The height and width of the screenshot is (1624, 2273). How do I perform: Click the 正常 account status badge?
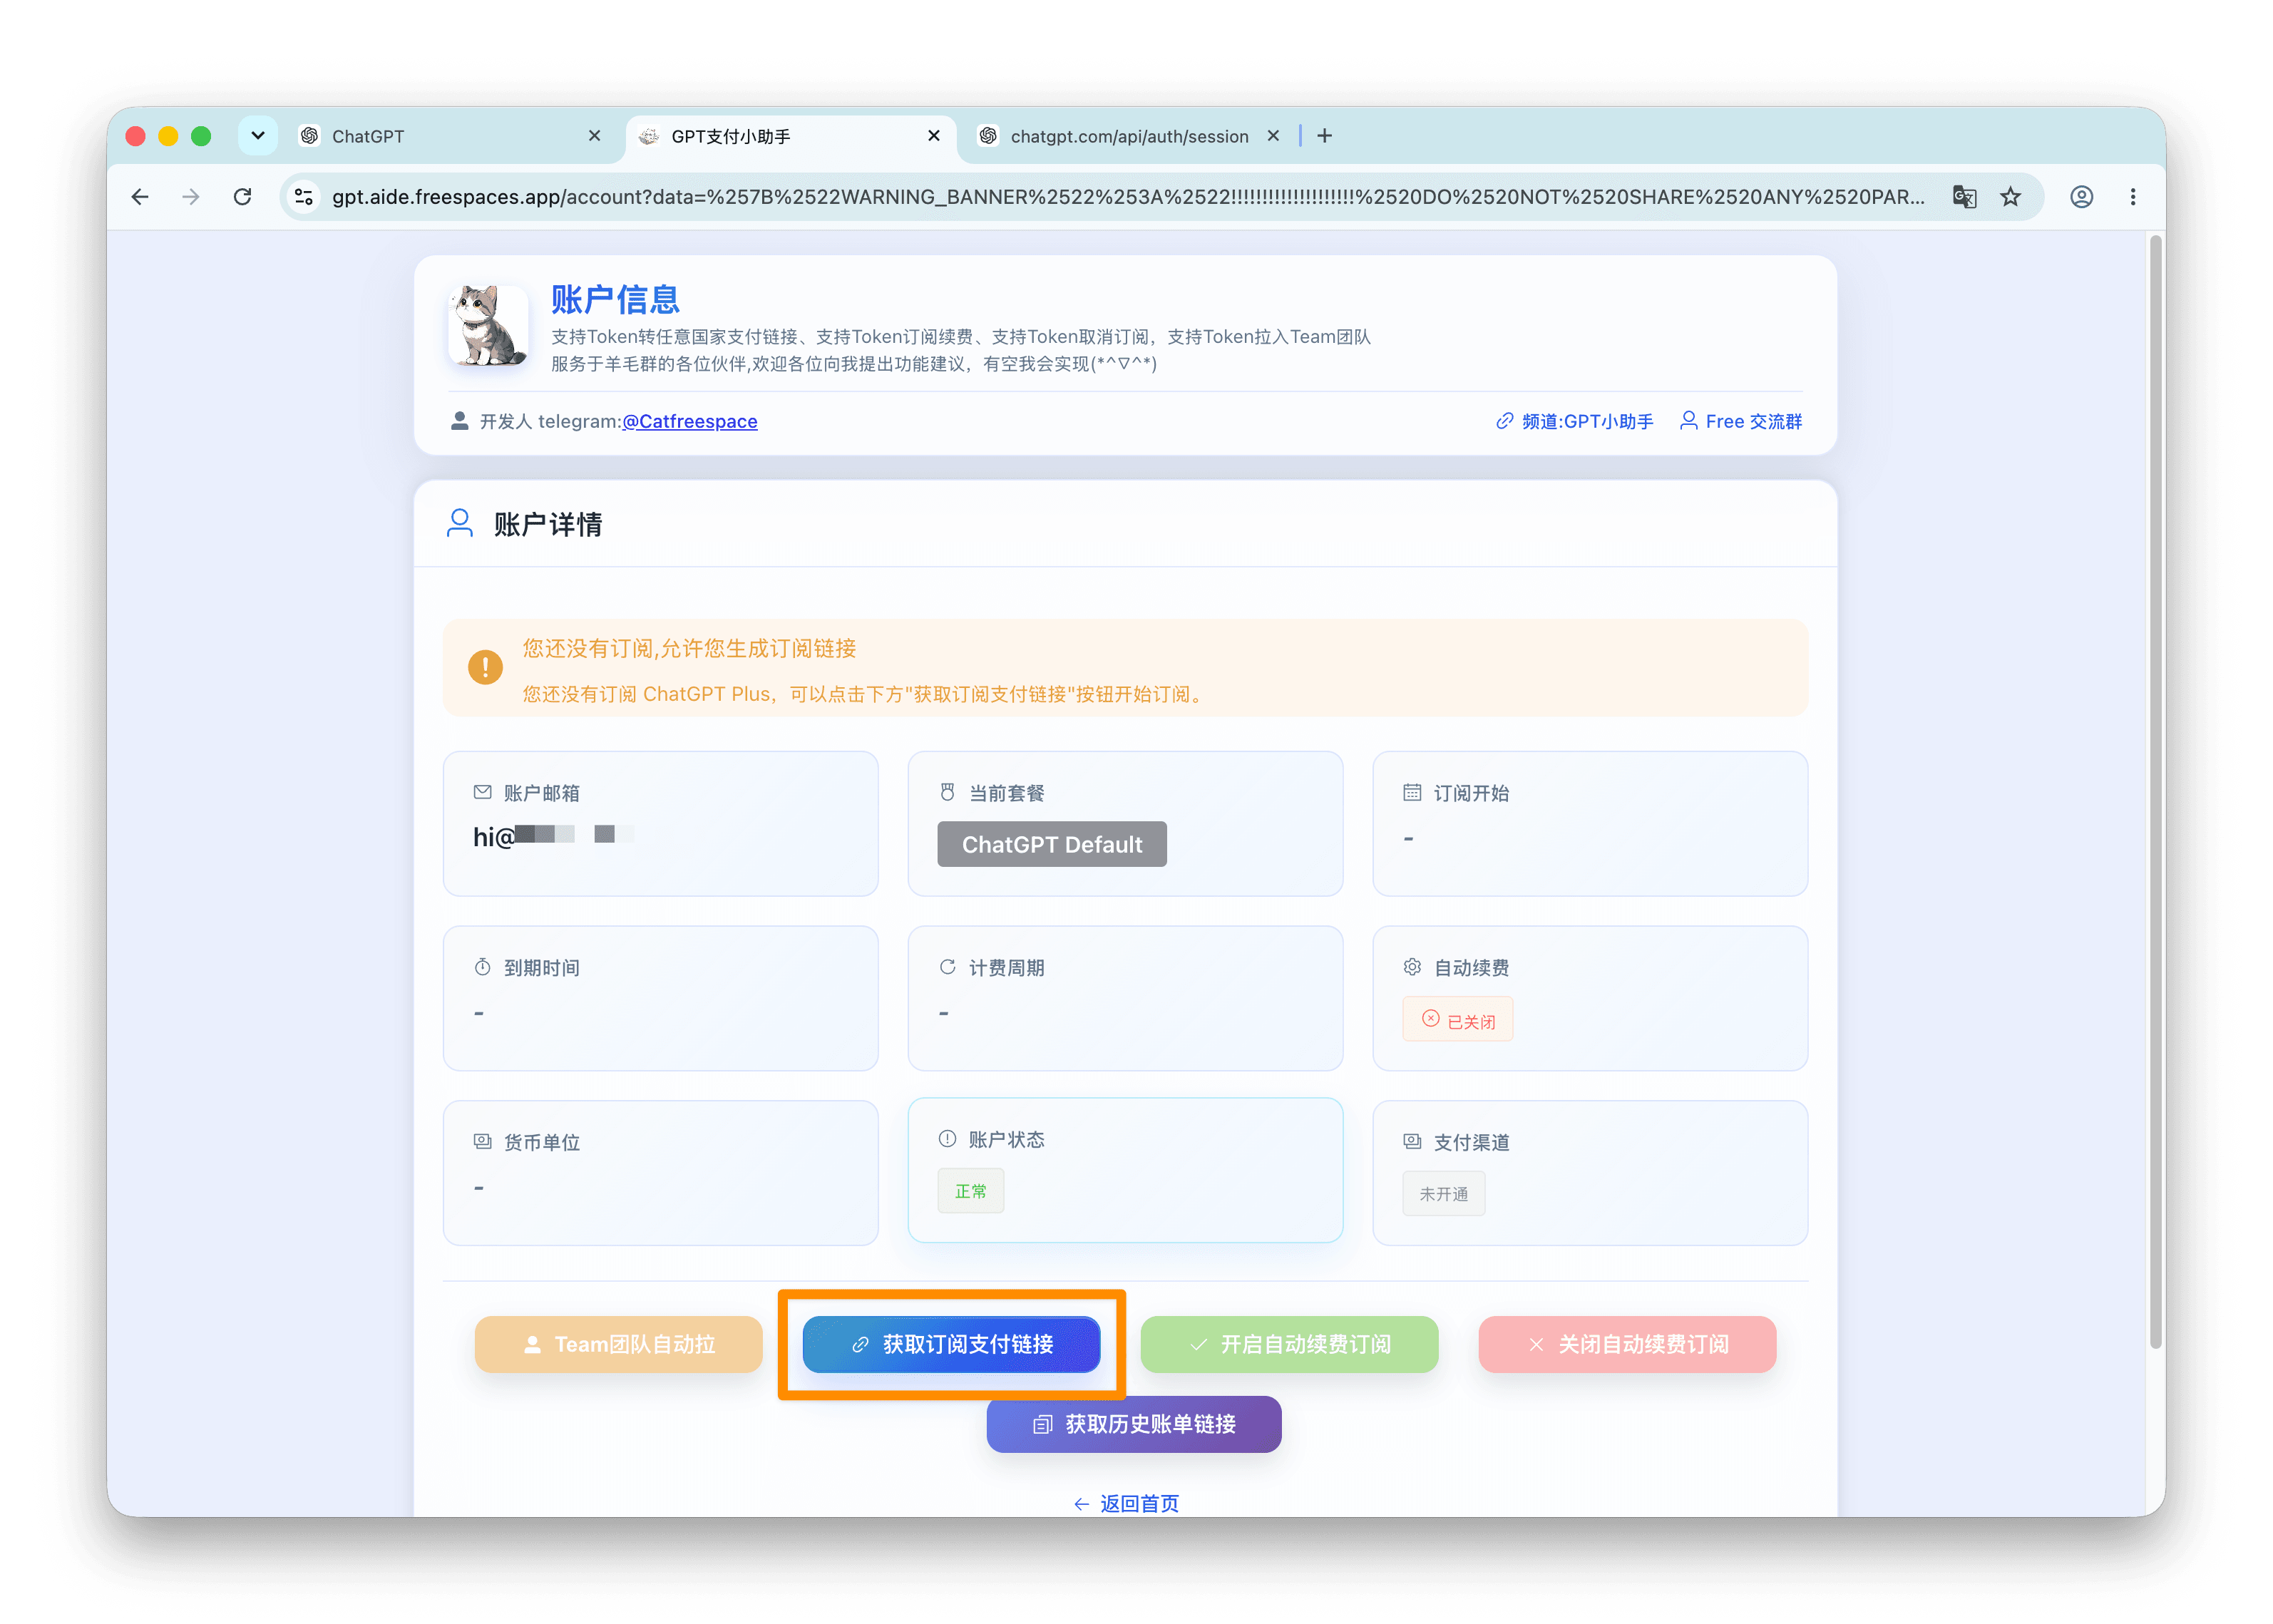971,1191
